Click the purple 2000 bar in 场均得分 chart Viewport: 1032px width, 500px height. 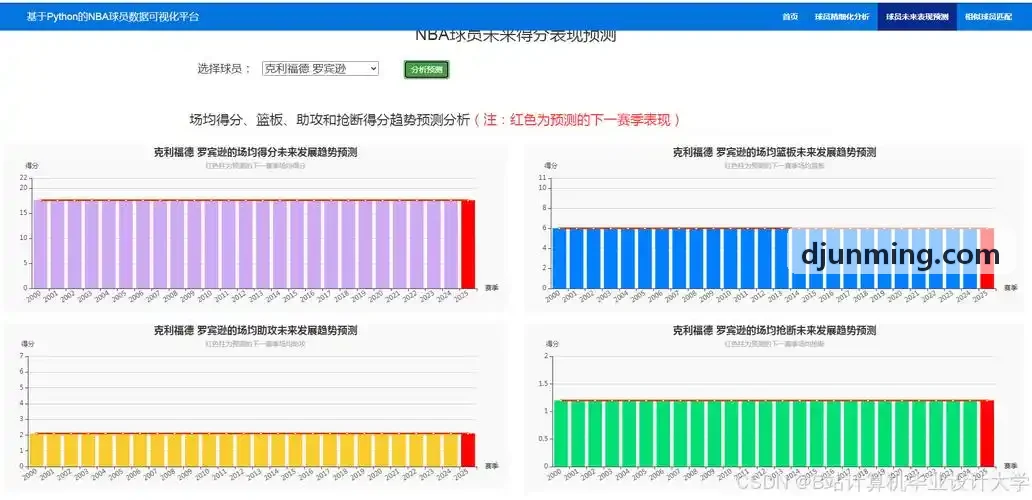40,244
